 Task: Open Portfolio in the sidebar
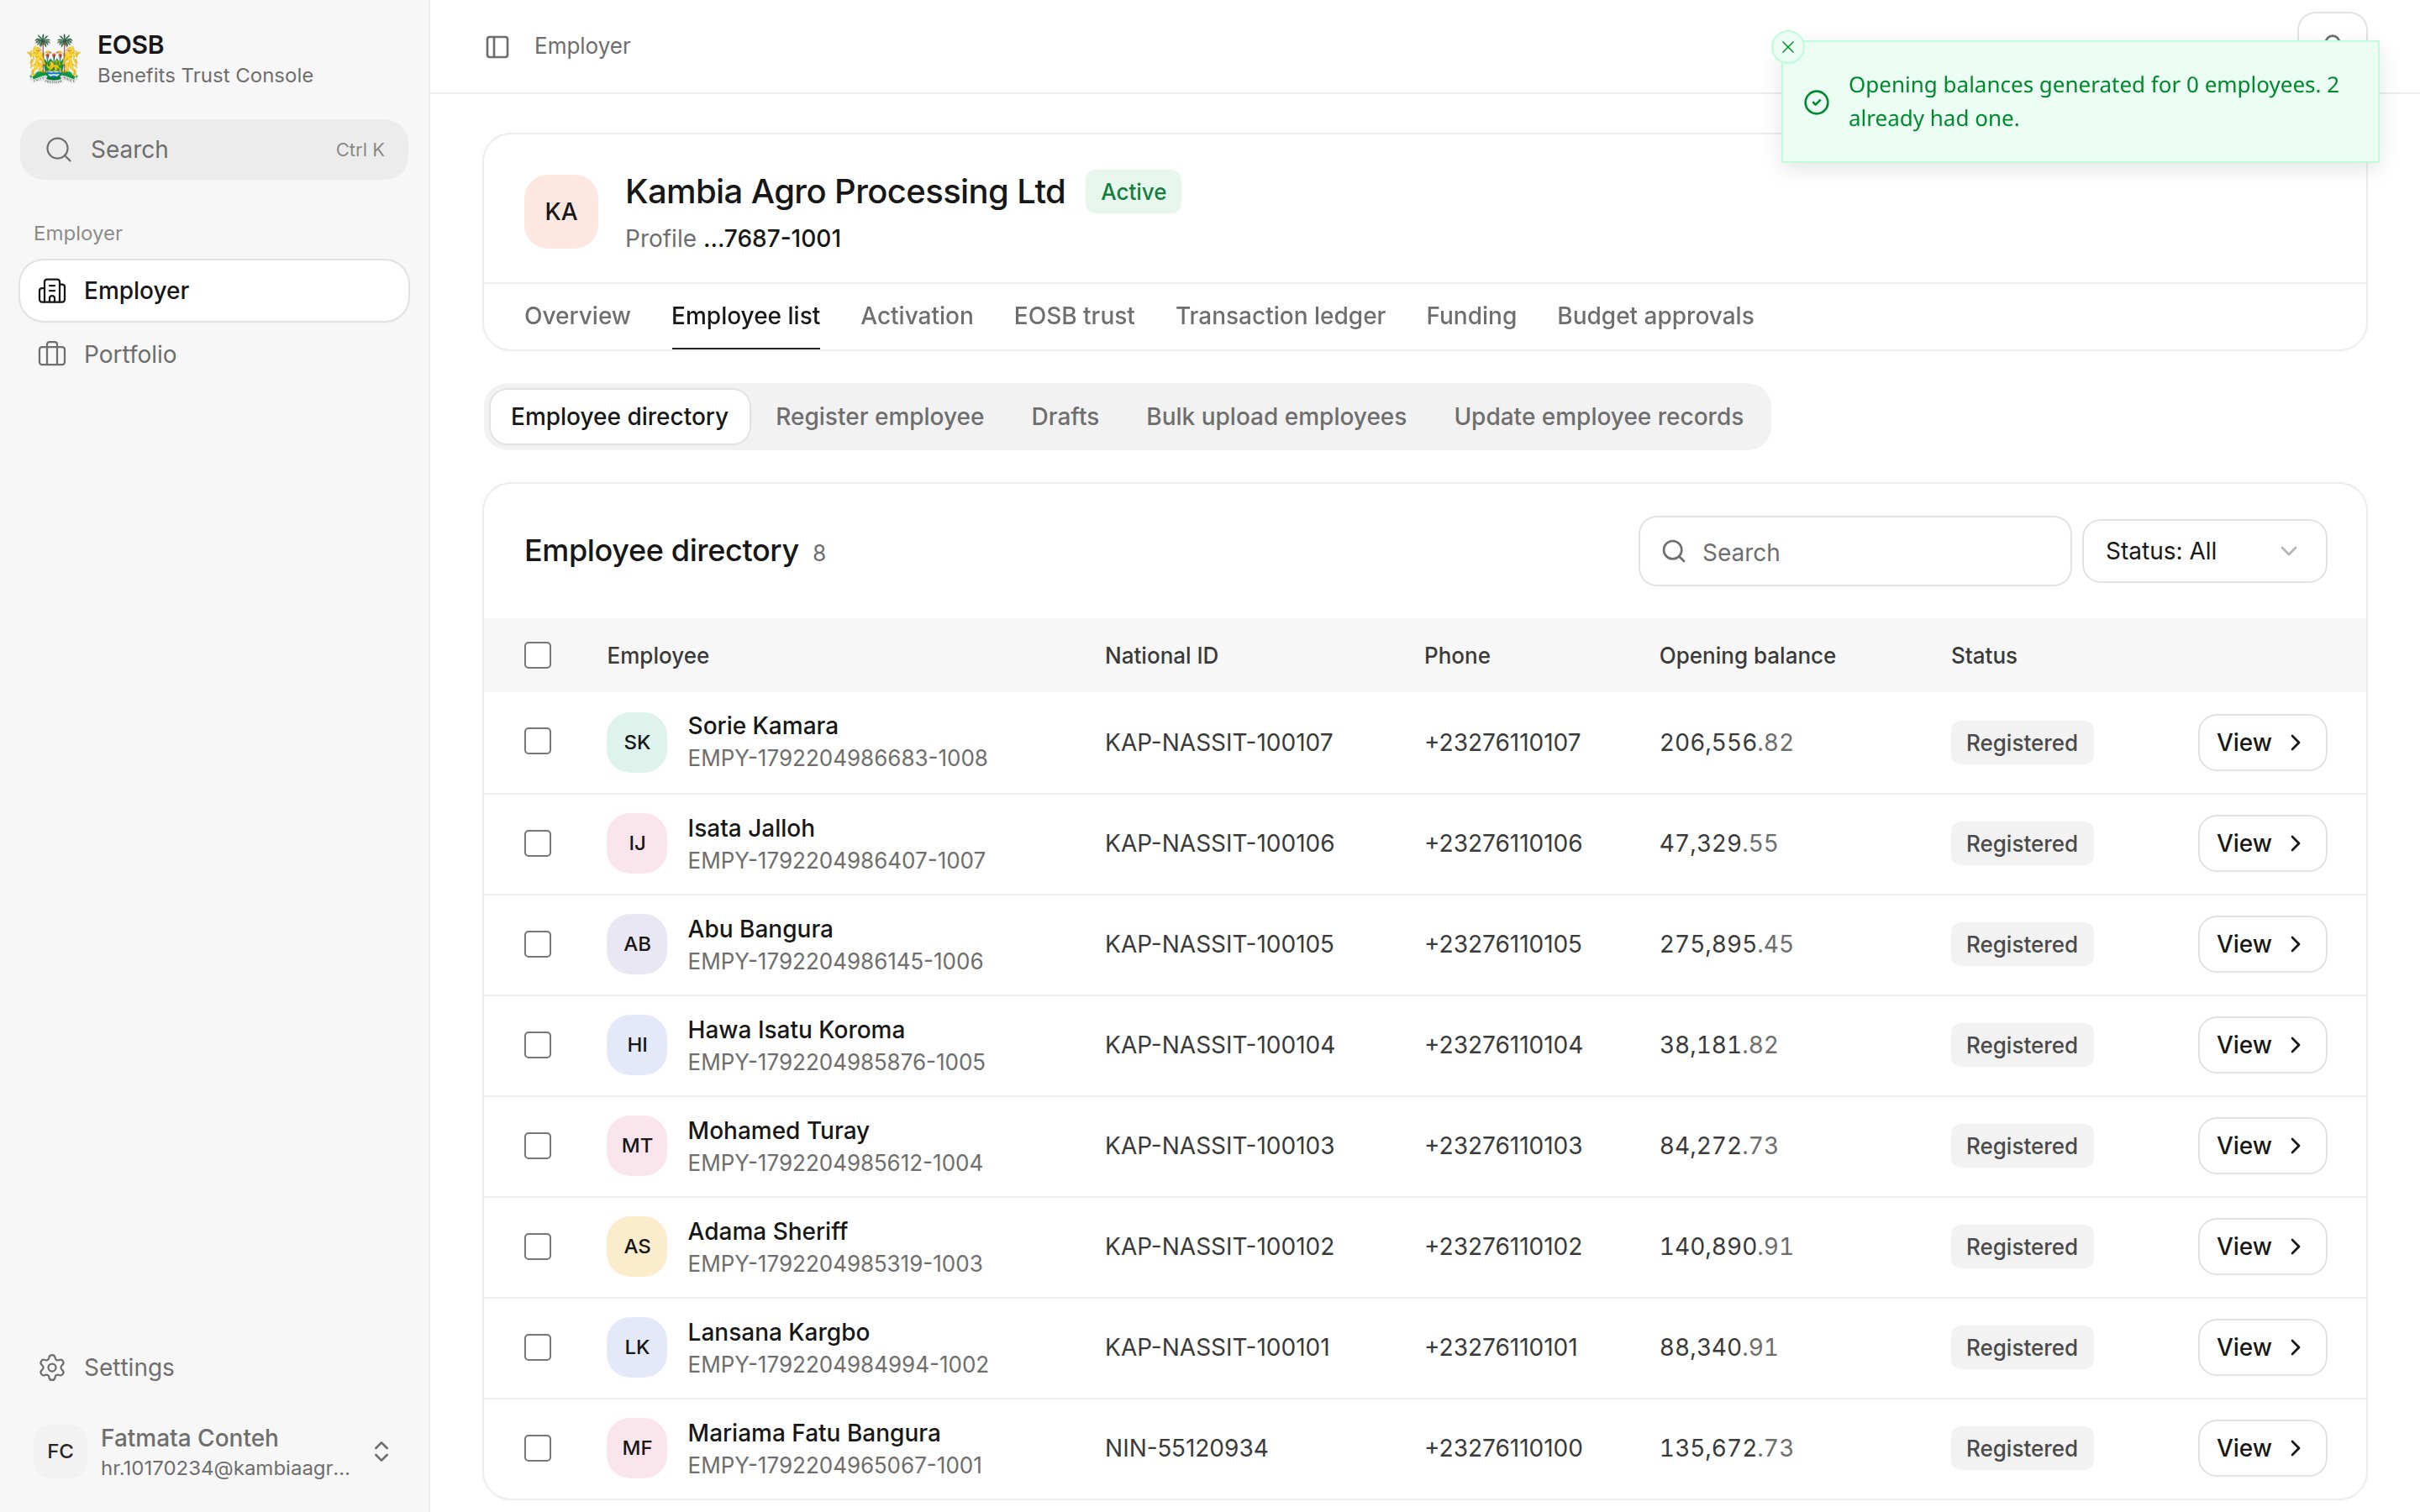214,354
